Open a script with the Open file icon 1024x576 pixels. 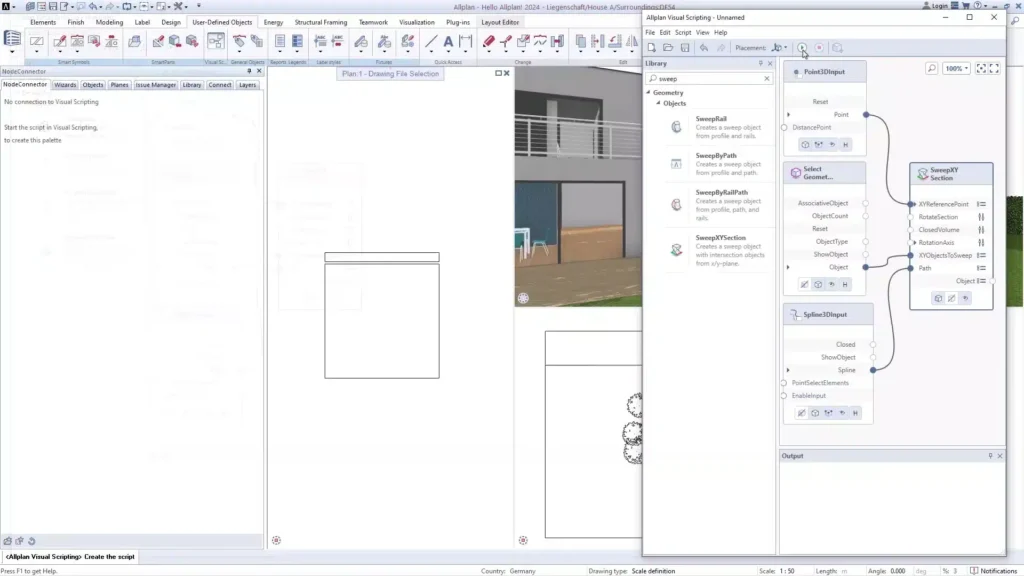(x=668, y=47)
